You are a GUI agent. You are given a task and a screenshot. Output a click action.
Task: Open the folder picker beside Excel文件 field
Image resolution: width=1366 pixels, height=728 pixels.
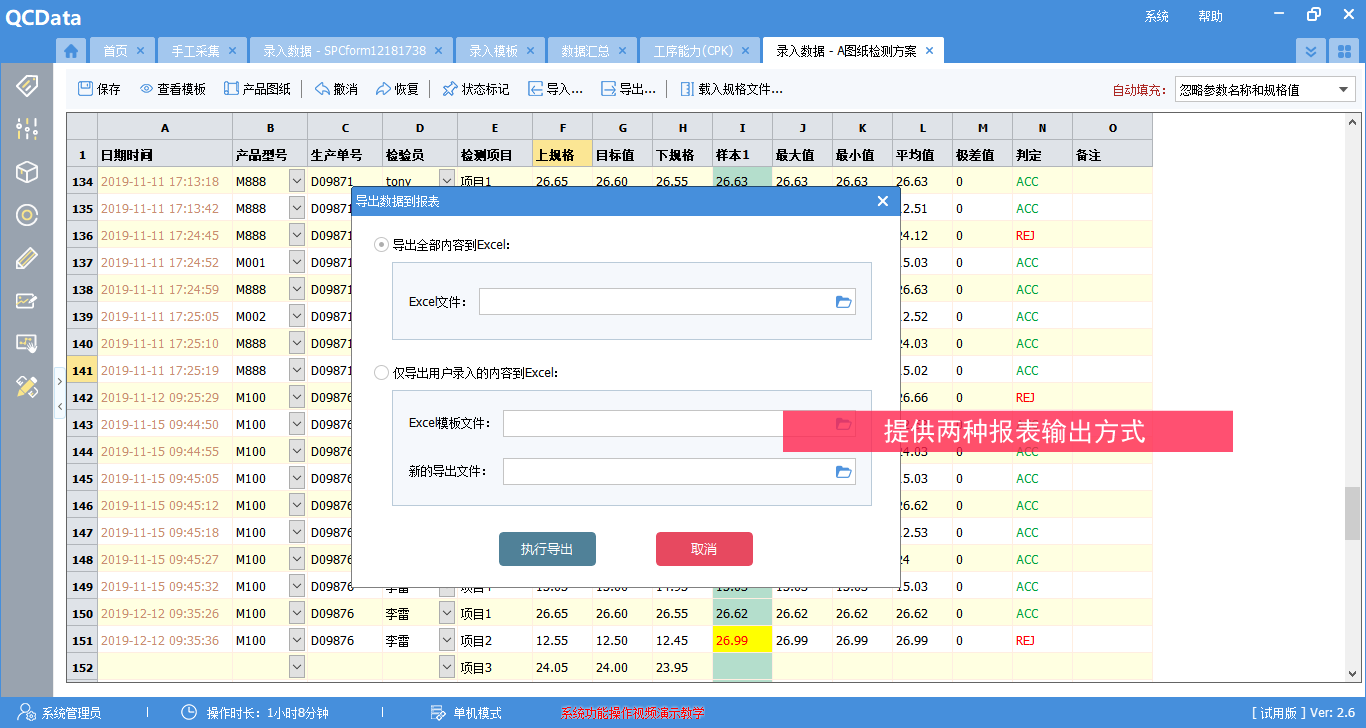(x=843, y=301)
